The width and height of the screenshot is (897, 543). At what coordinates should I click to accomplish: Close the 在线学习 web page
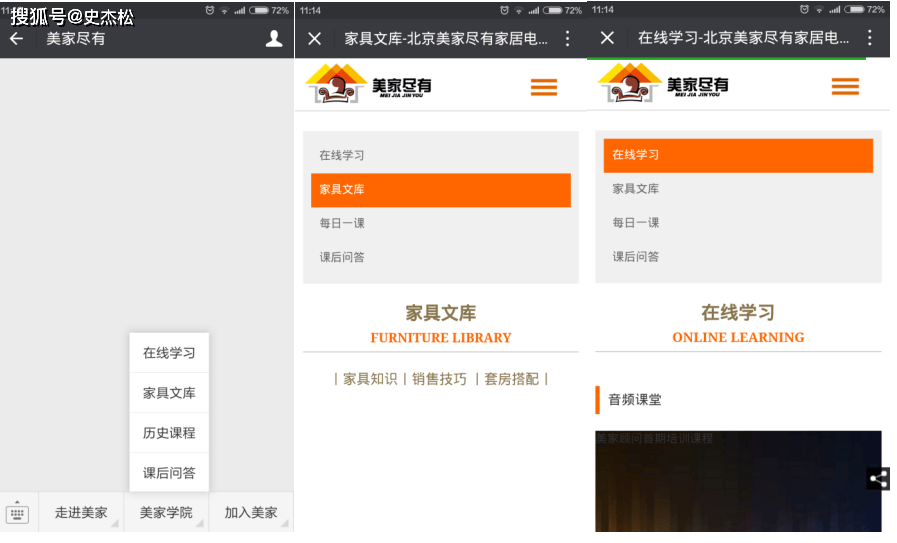click(607, 39)
